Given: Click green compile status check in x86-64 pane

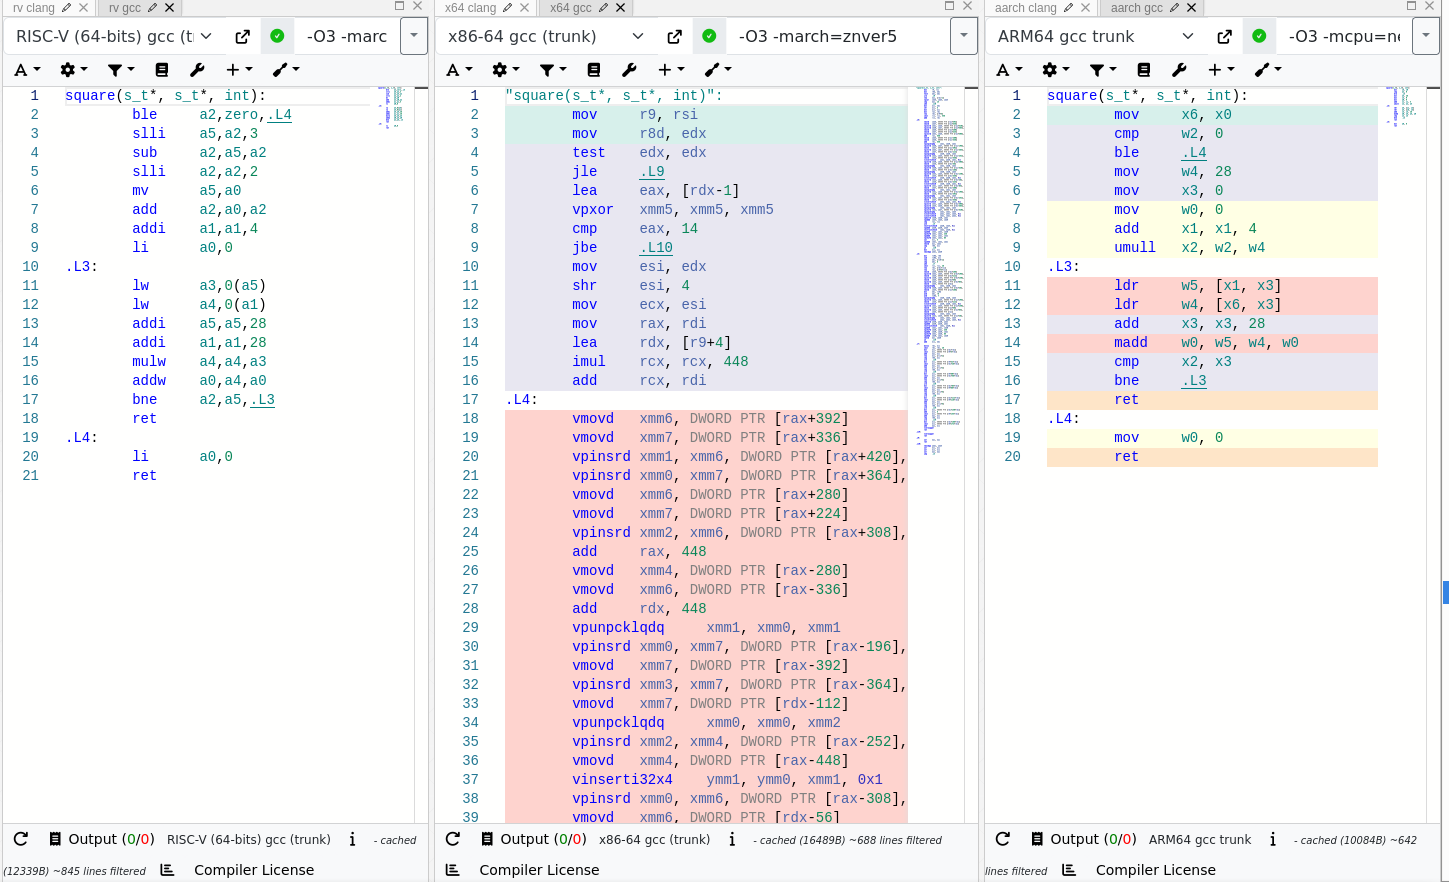Looking at the screenshot, I should tap(709, 36).
